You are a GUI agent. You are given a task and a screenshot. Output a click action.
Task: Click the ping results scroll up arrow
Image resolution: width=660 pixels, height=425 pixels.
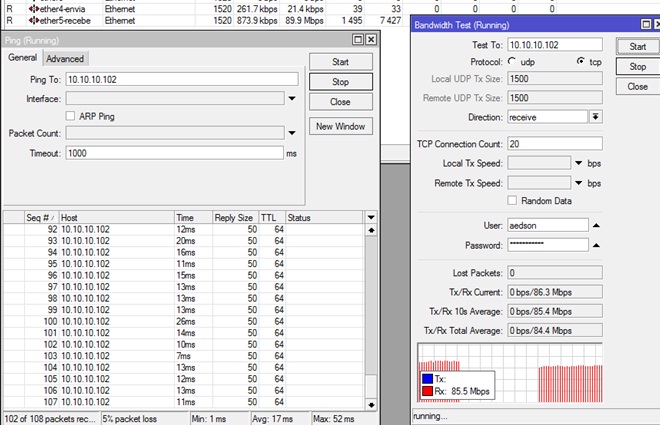point(371,230)
